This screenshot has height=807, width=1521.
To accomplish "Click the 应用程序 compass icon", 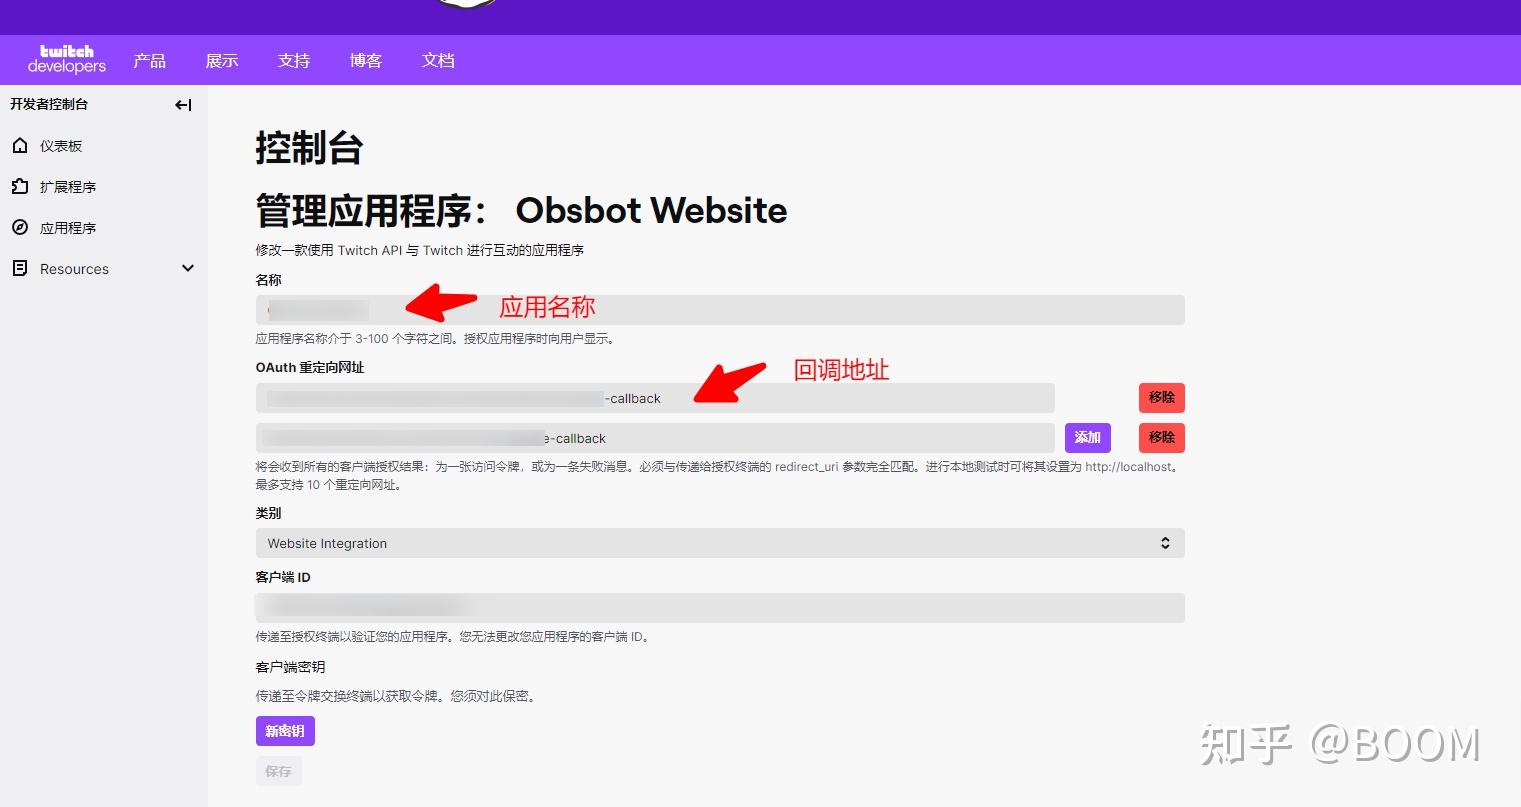I will click(20, 228).
